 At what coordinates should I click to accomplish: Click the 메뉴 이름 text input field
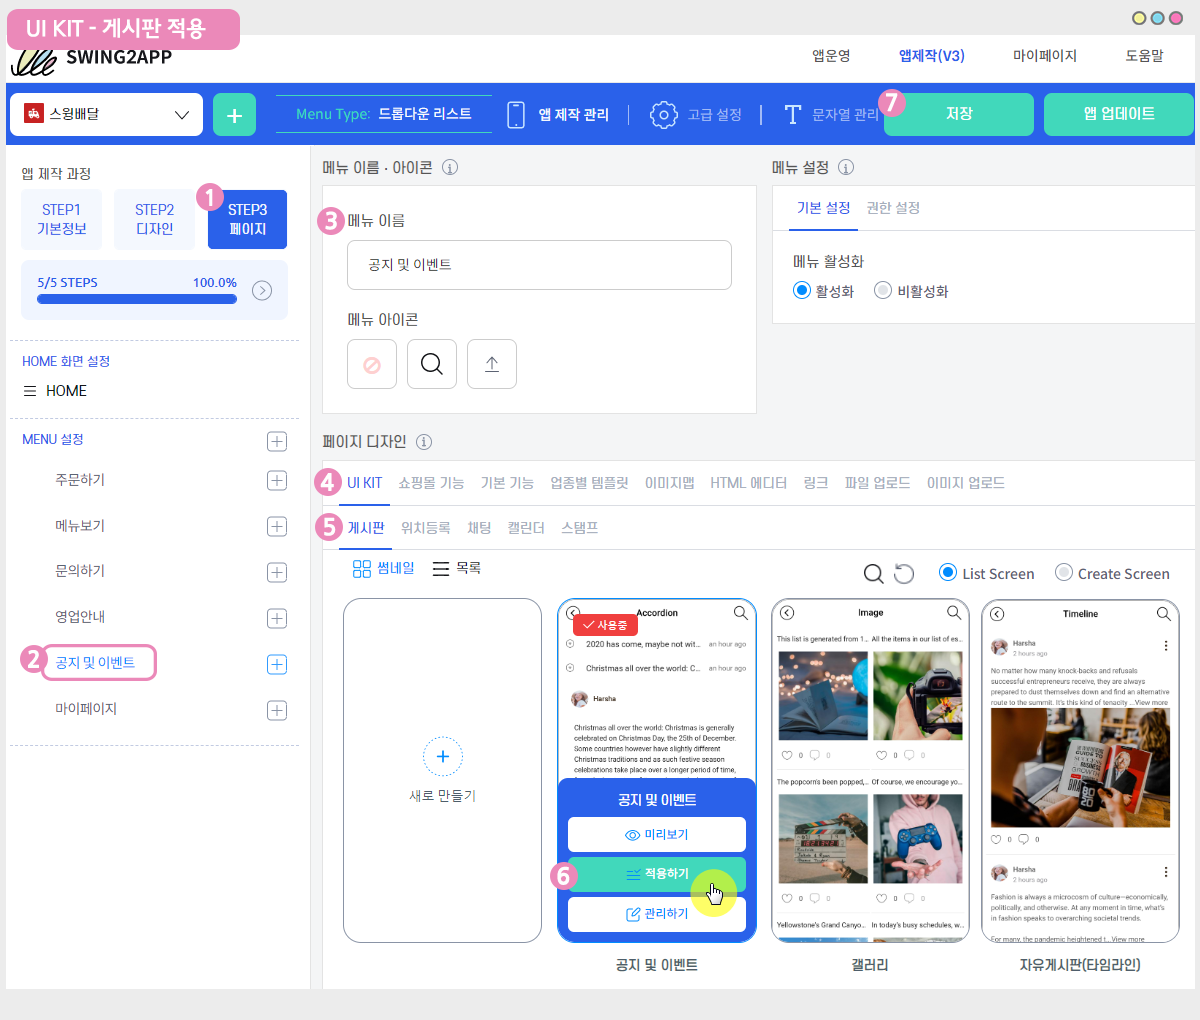click(x=539, y=265)
